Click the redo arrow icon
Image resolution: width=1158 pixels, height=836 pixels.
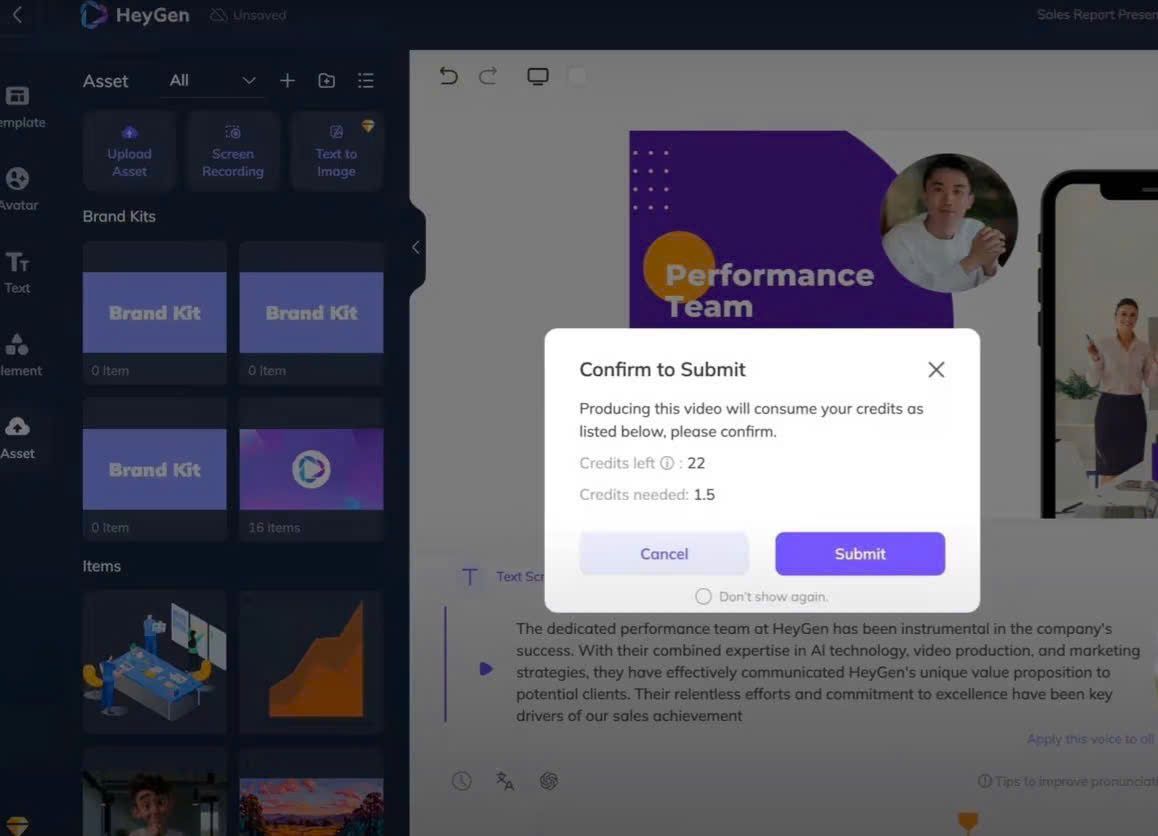click(x=487, y=76)
